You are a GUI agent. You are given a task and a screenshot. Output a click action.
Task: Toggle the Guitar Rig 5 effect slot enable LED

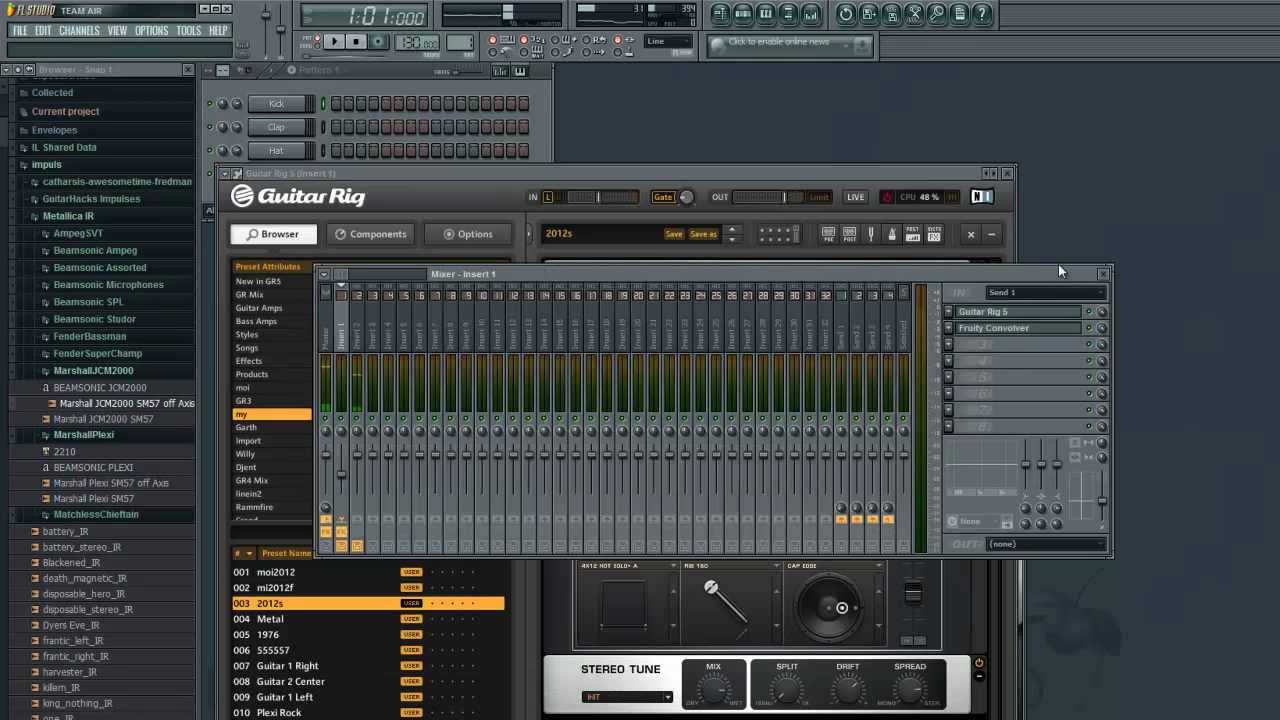(1089, 312)
